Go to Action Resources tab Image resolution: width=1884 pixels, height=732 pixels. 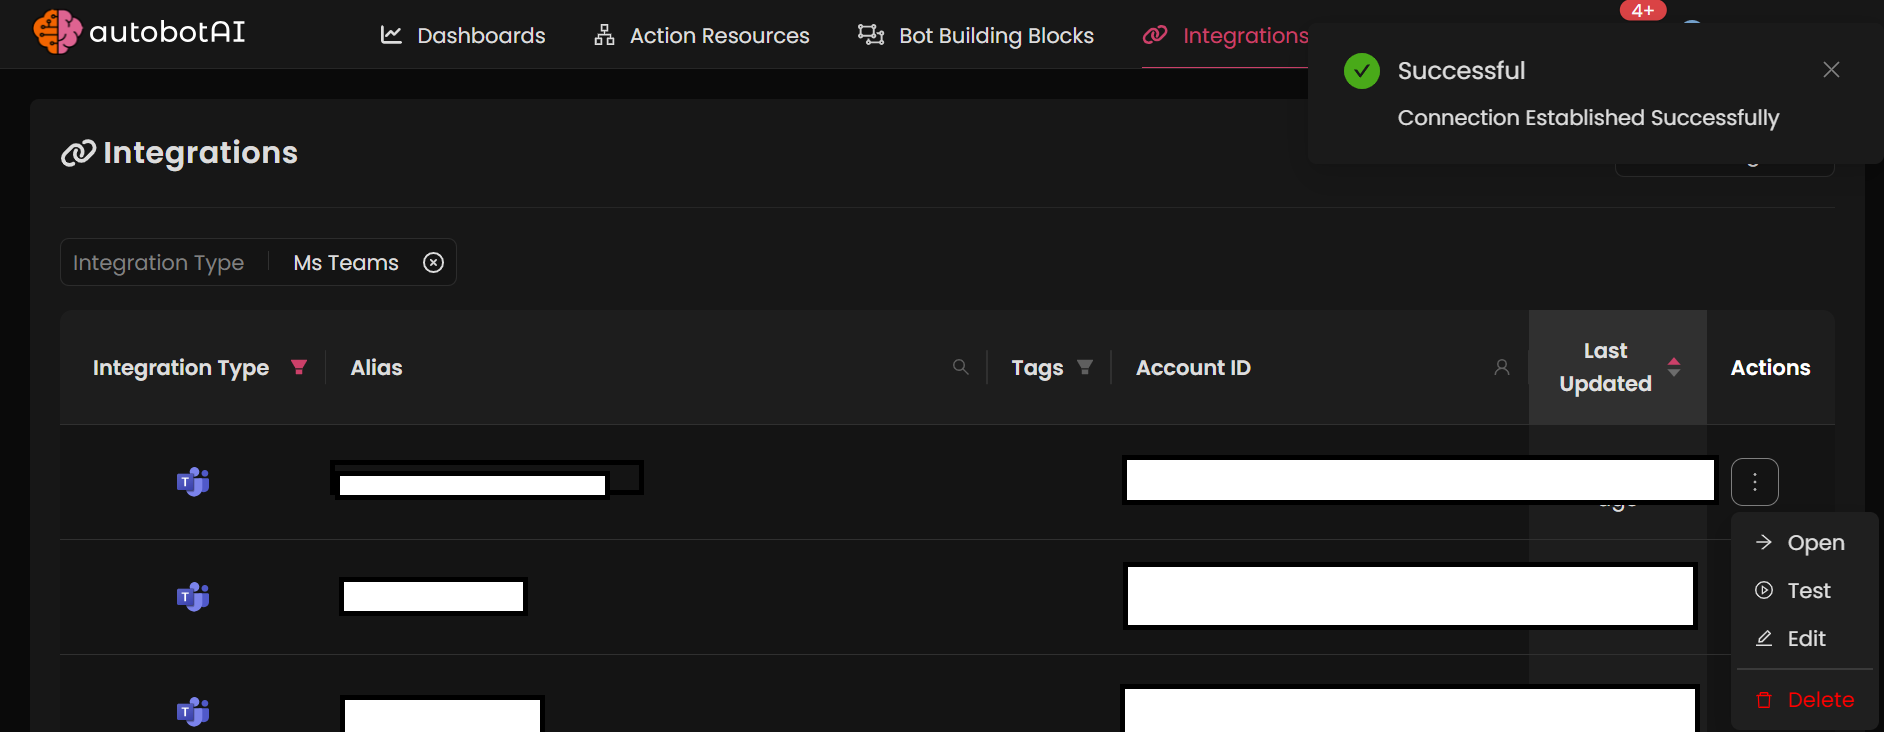tap(701, 36)
